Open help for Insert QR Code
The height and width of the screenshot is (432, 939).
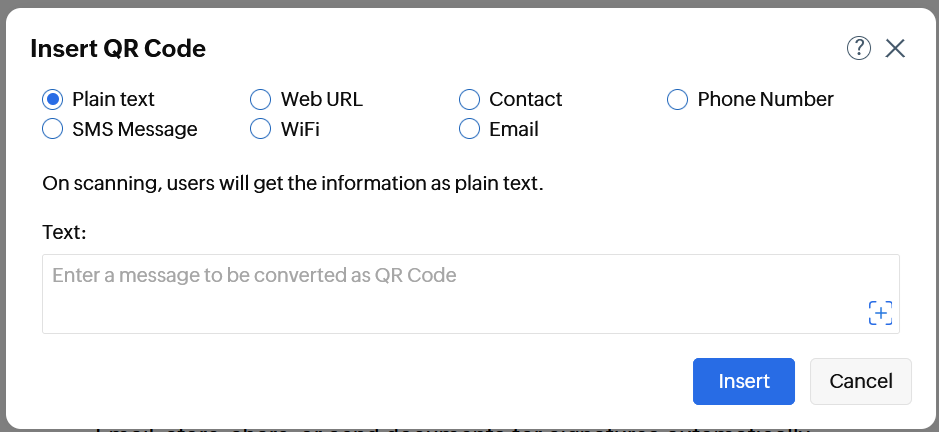[858, 48]
